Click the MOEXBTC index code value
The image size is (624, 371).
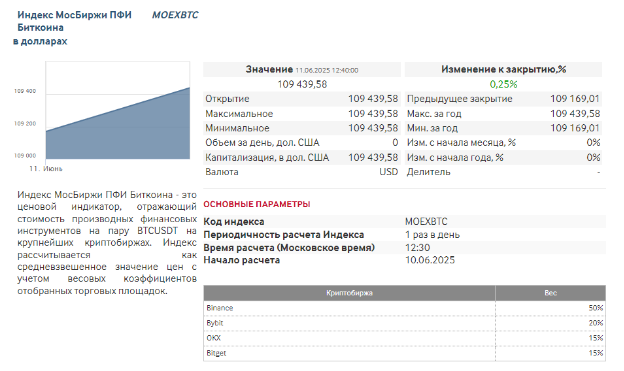coord(426,221)
